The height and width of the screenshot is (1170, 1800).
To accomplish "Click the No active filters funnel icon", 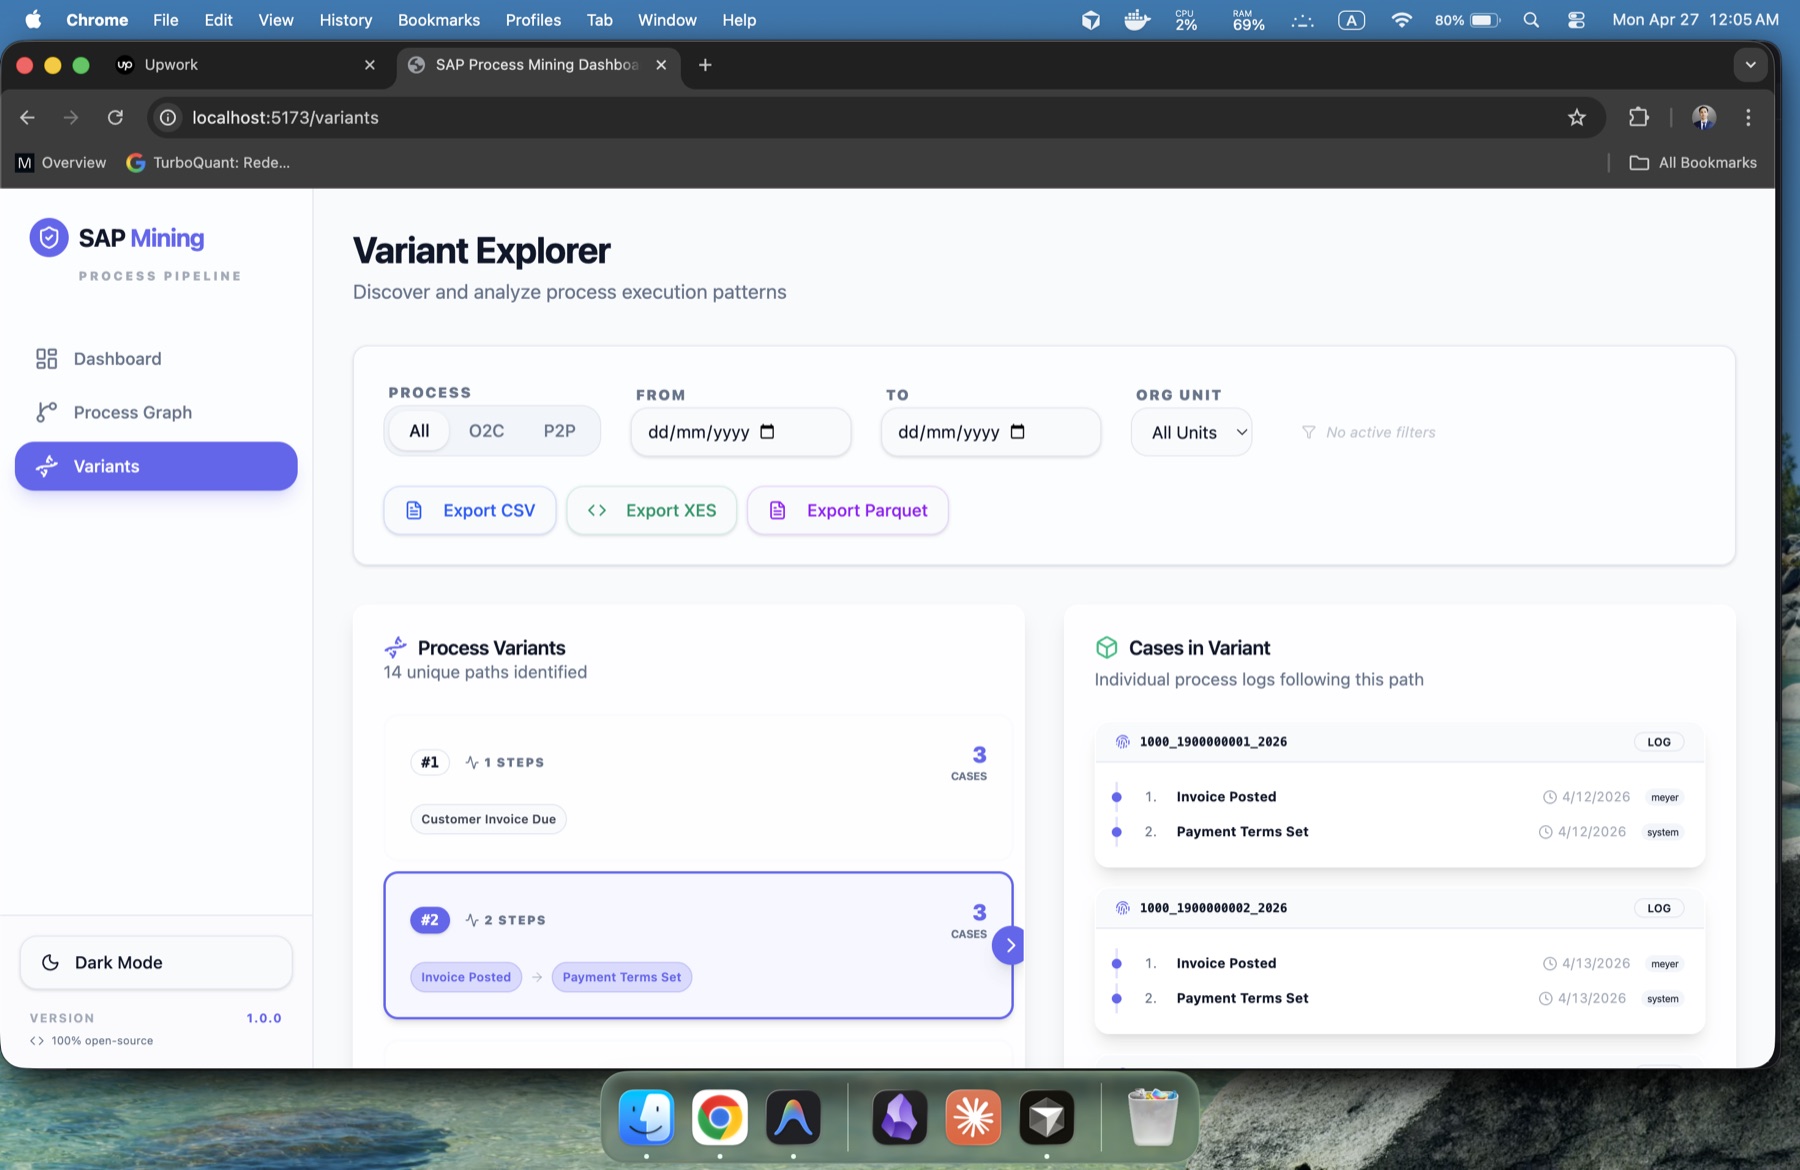I will [x=1308, y=432].
